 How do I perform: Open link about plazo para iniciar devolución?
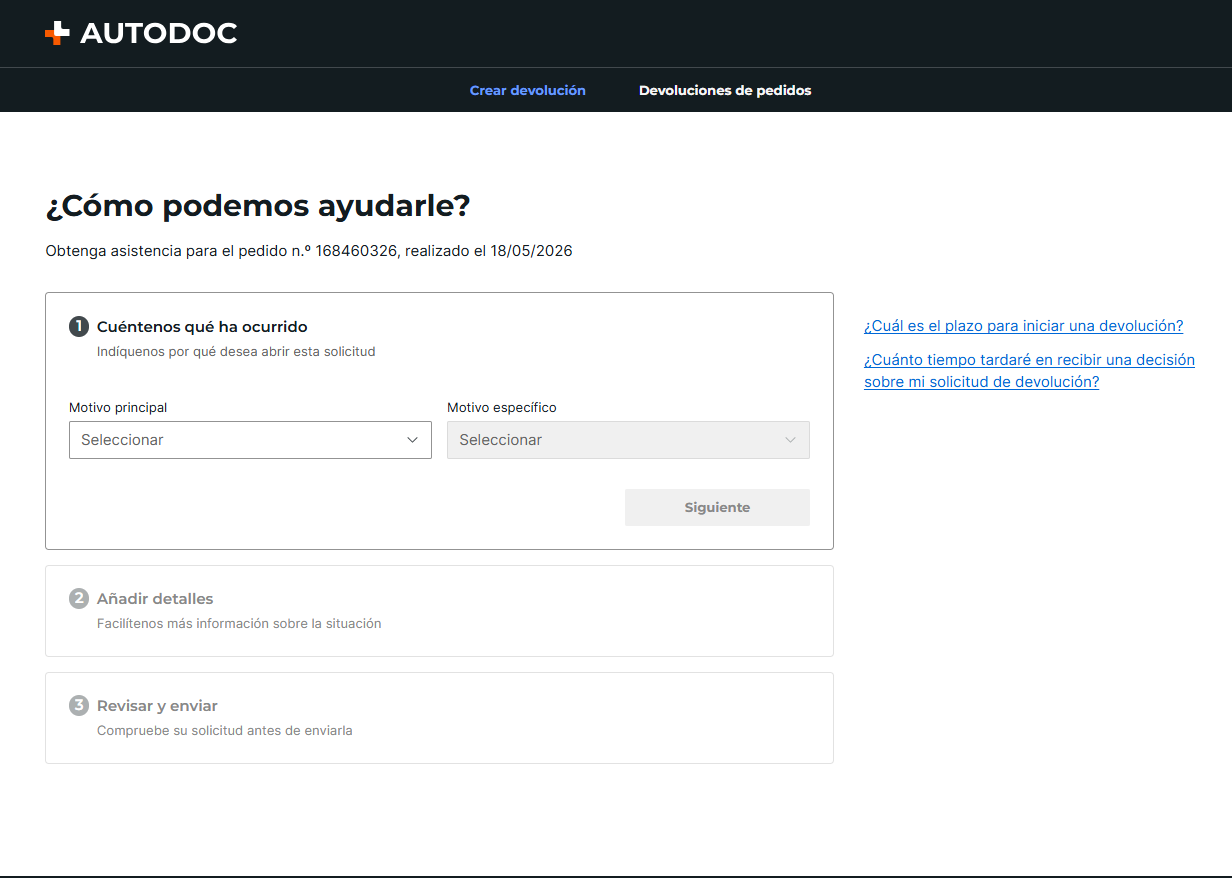click(x=1023, y=326)
